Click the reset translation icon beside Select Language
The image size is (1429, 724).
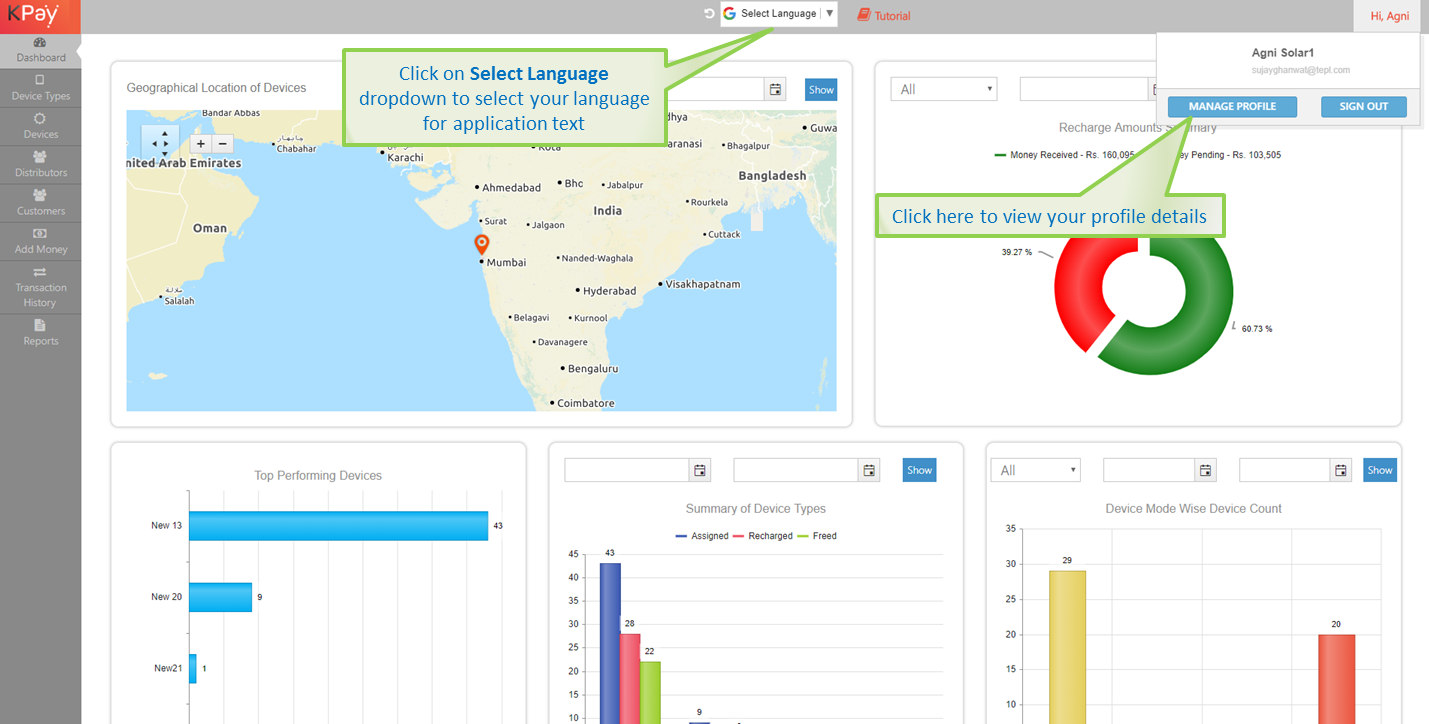709,14
